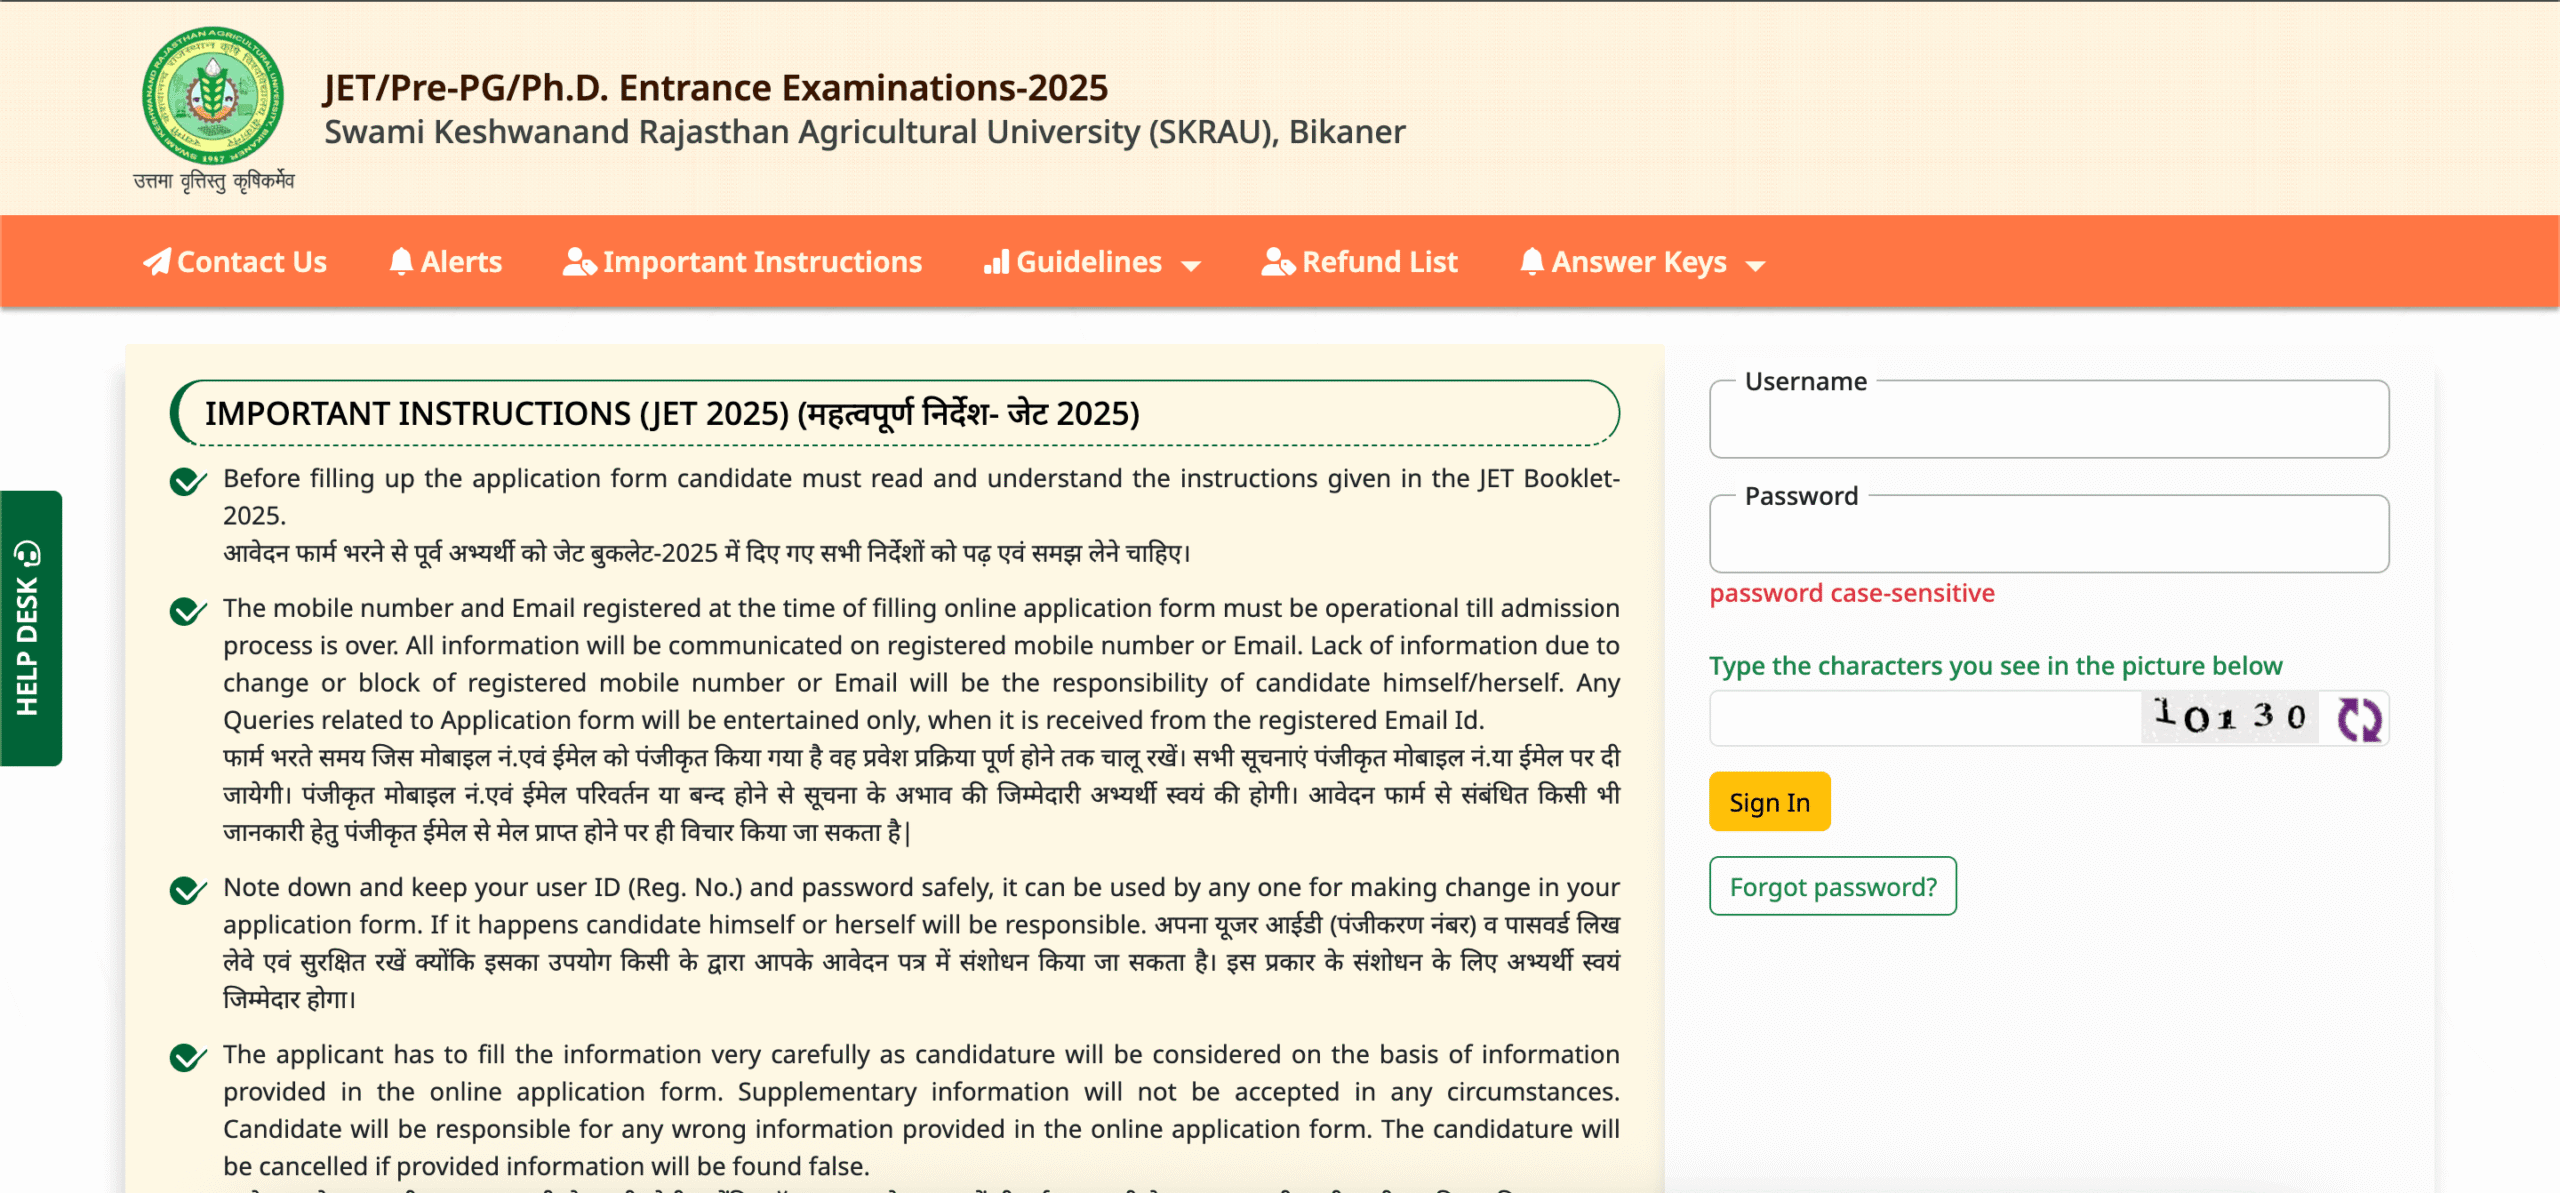This screenshot has height=1193, width=2560.
Task: Click the checkmark beside user ID note
Action: click(188, 889)
